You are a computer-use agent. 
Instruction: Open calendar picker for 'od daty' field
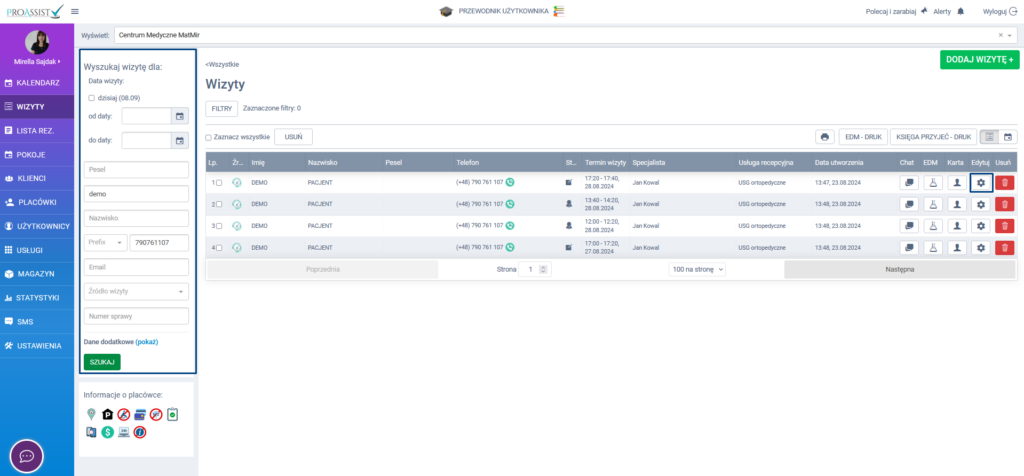pyautogui.click(x=180, y=116)
